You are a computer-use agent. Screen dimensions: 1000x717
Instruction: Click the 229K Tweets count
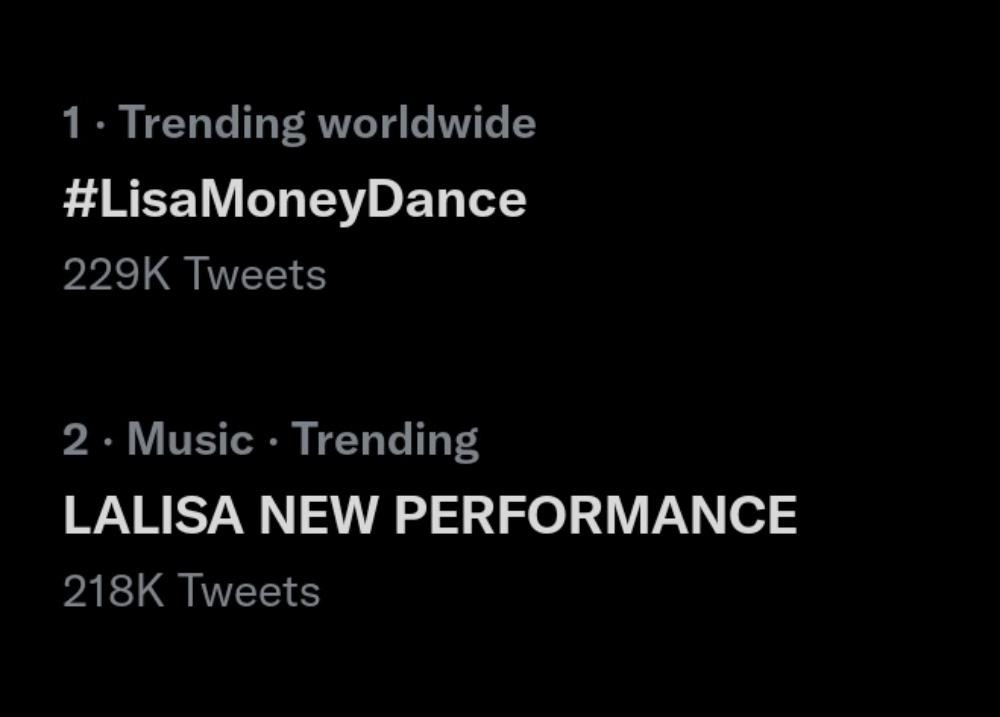pos(194,275)
